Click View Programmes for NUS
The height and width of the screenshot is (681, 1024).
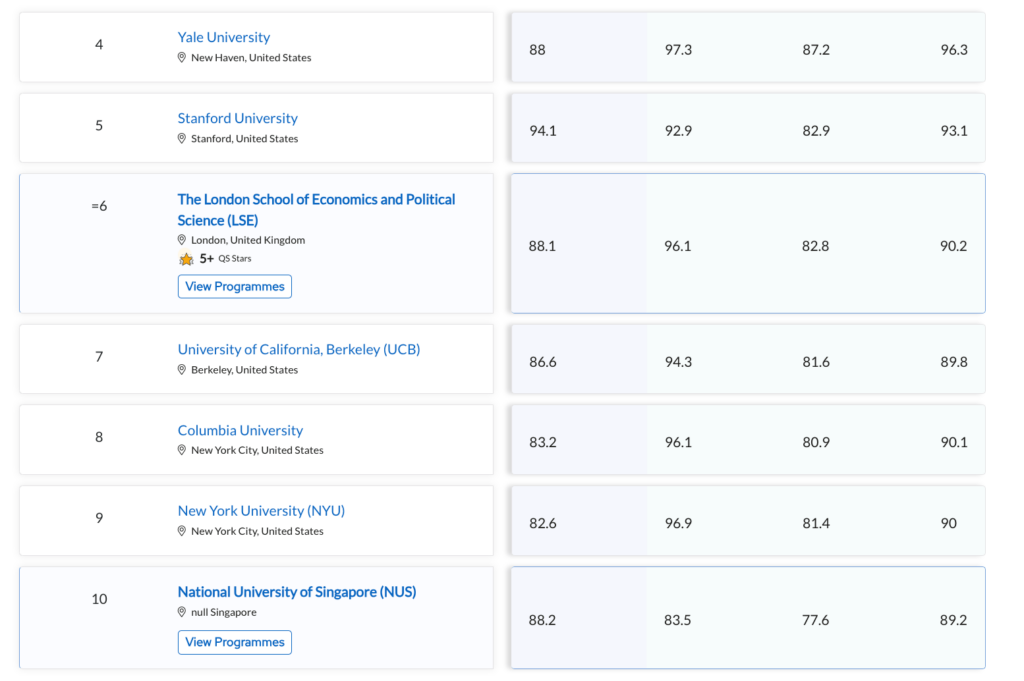coord(234,642)
